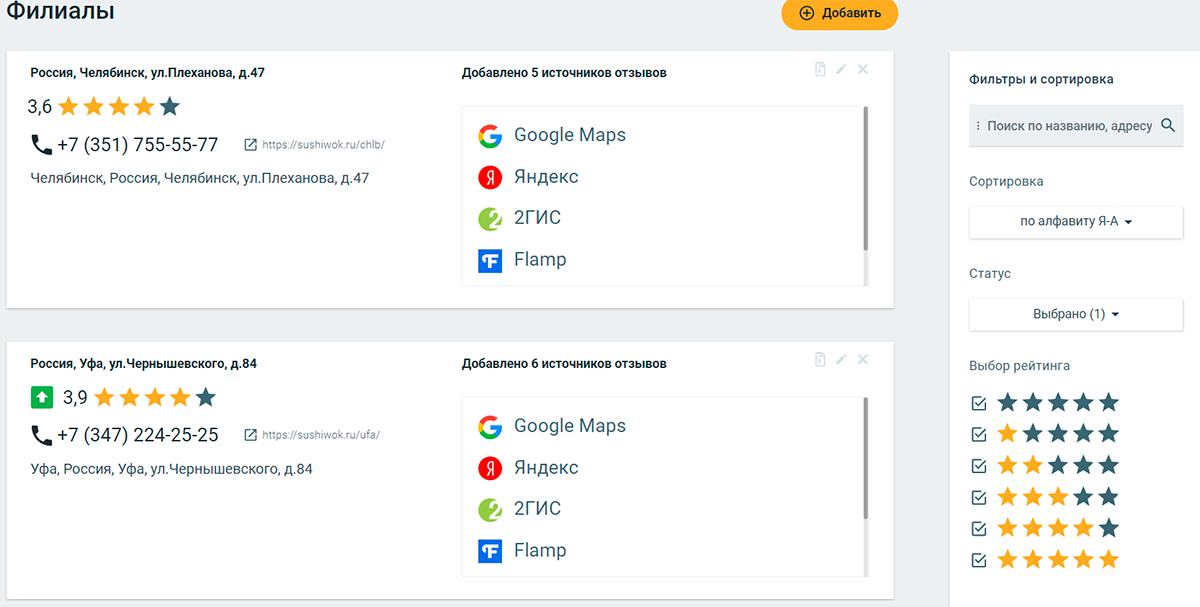Click the document icon on the Ufa branch card

click(820, 359)
